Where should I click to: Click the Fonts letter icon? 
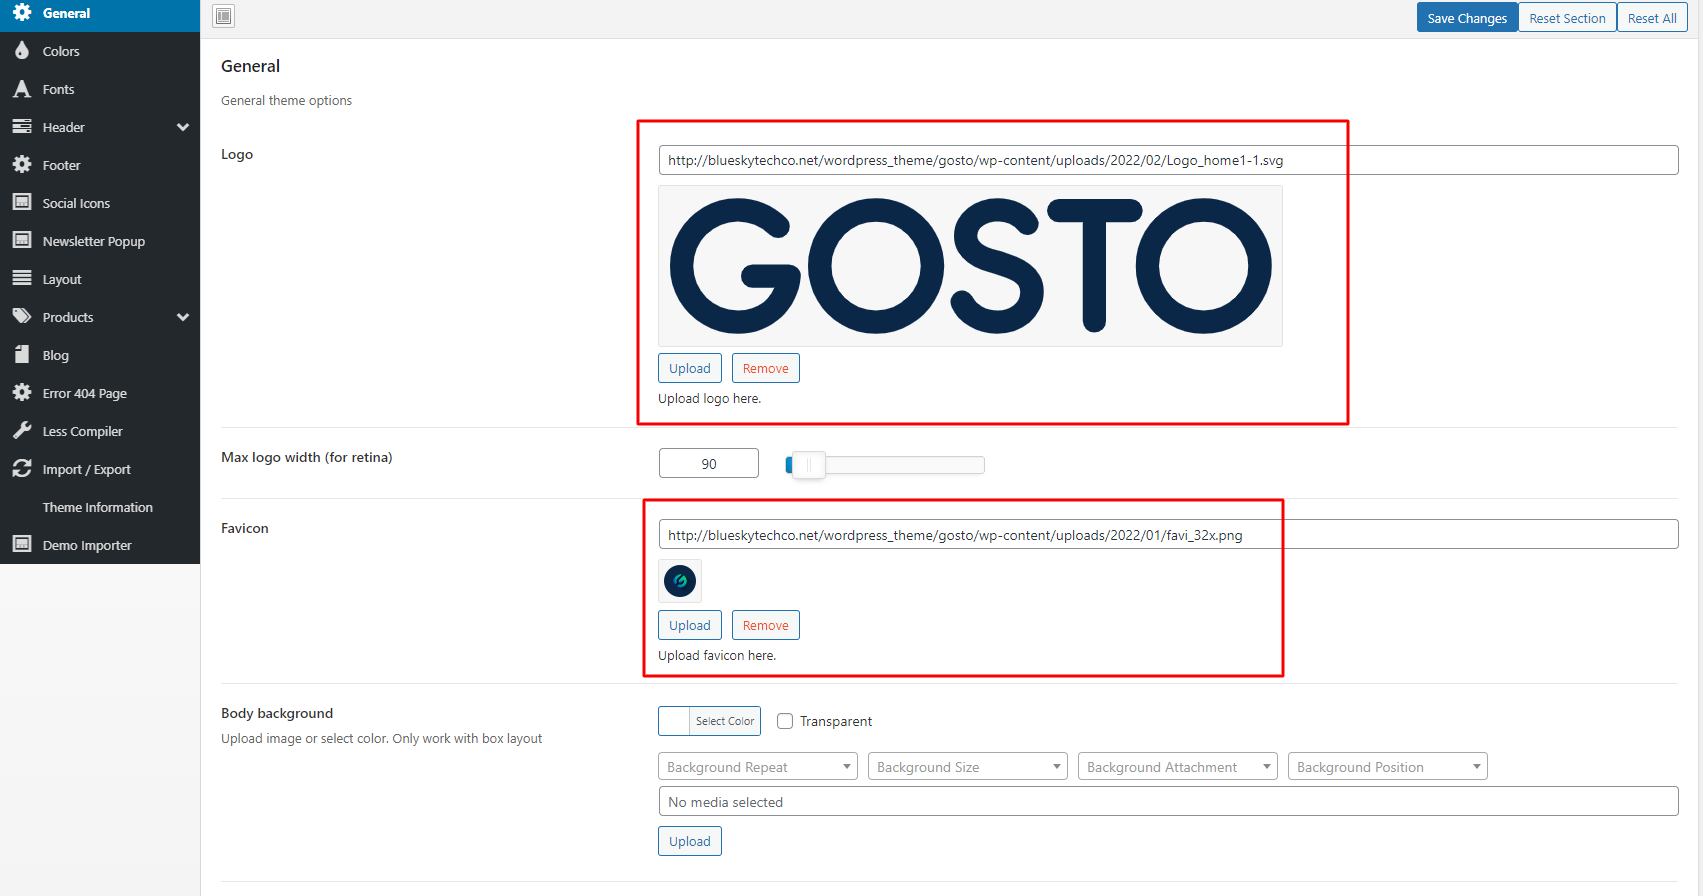[x=22, y=89]
